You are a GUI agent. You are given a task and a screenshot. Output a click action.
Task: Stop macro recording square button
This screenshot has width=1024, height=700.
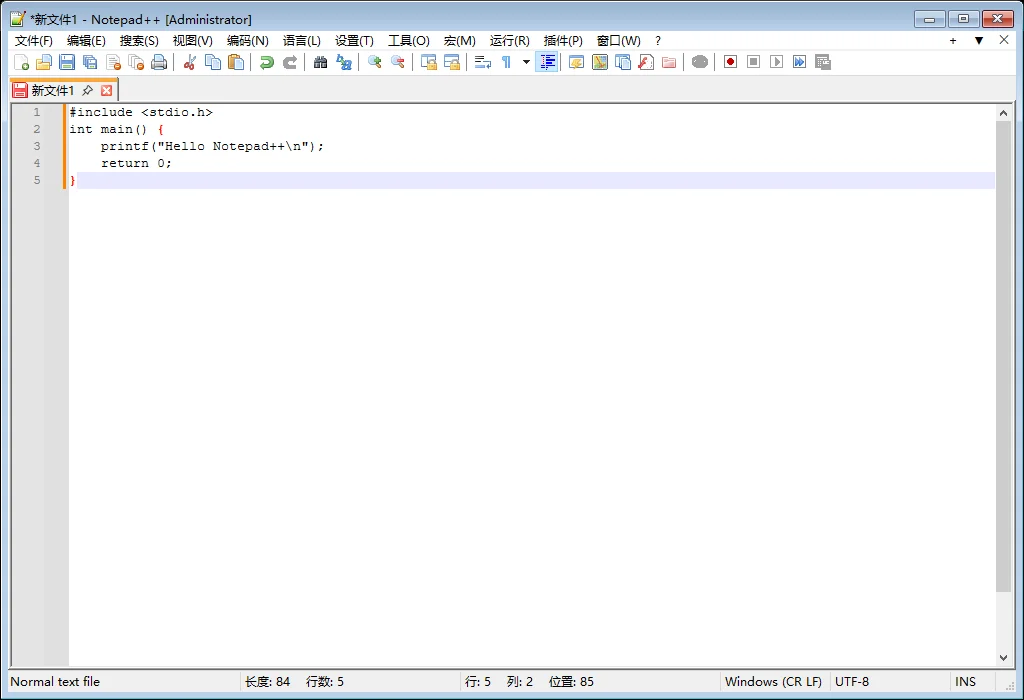click(753, 62)
